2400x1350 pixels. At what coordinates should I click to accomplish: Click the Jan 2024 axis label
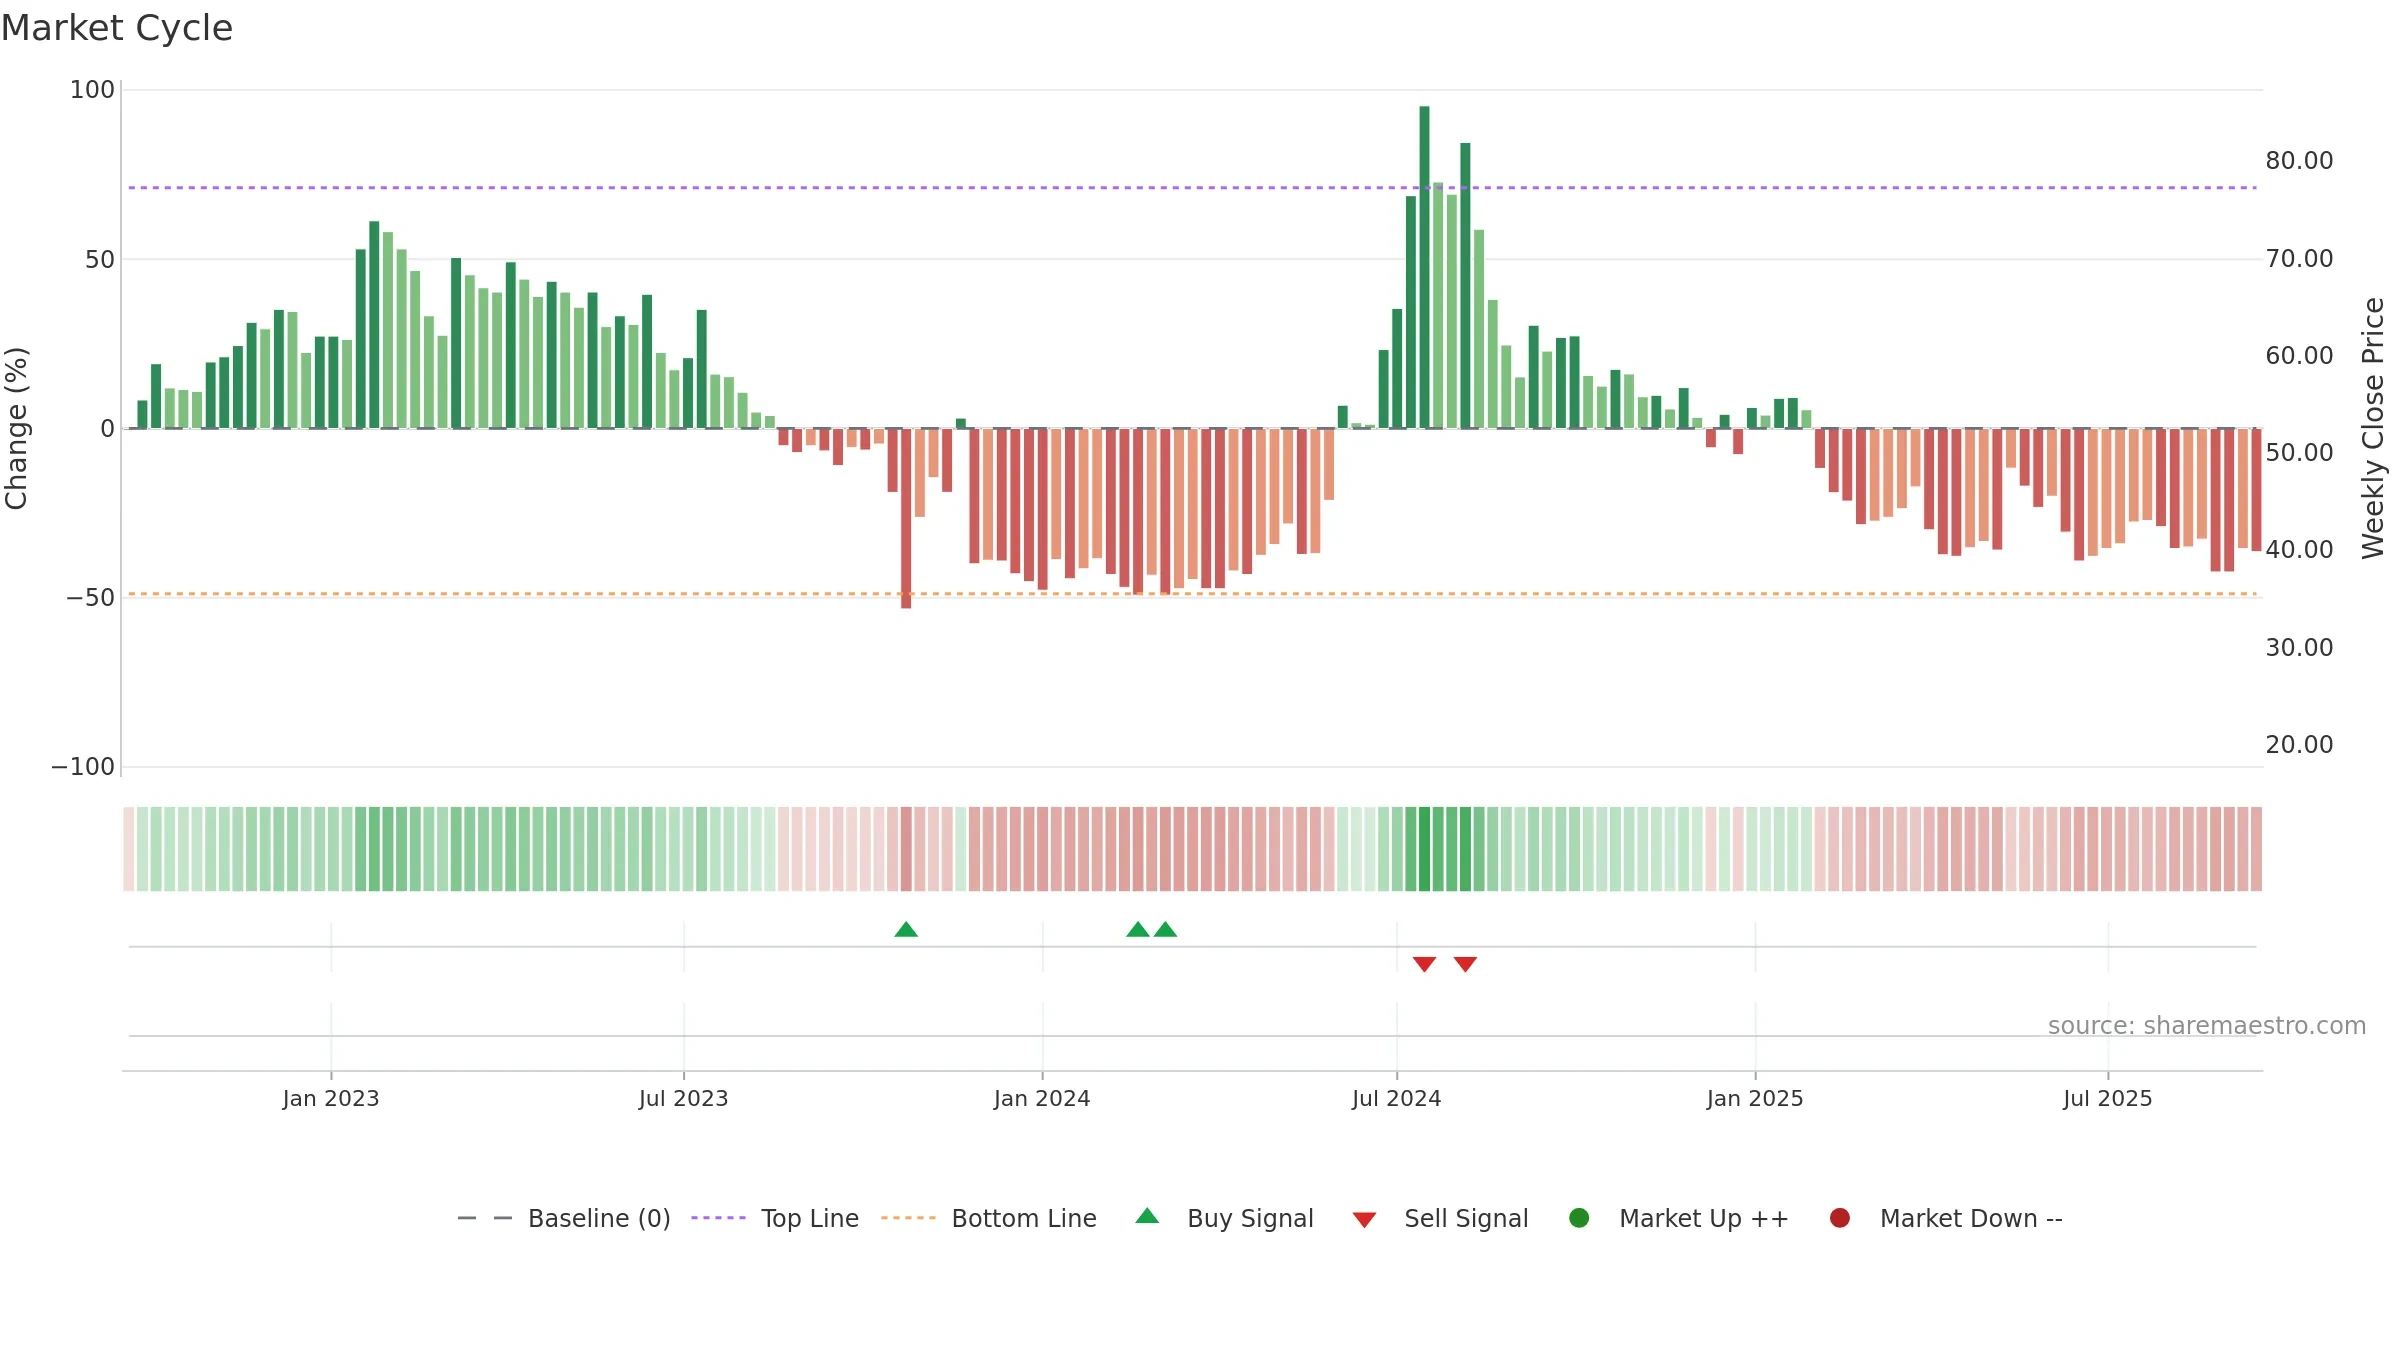click(x=1042, y=1099)
